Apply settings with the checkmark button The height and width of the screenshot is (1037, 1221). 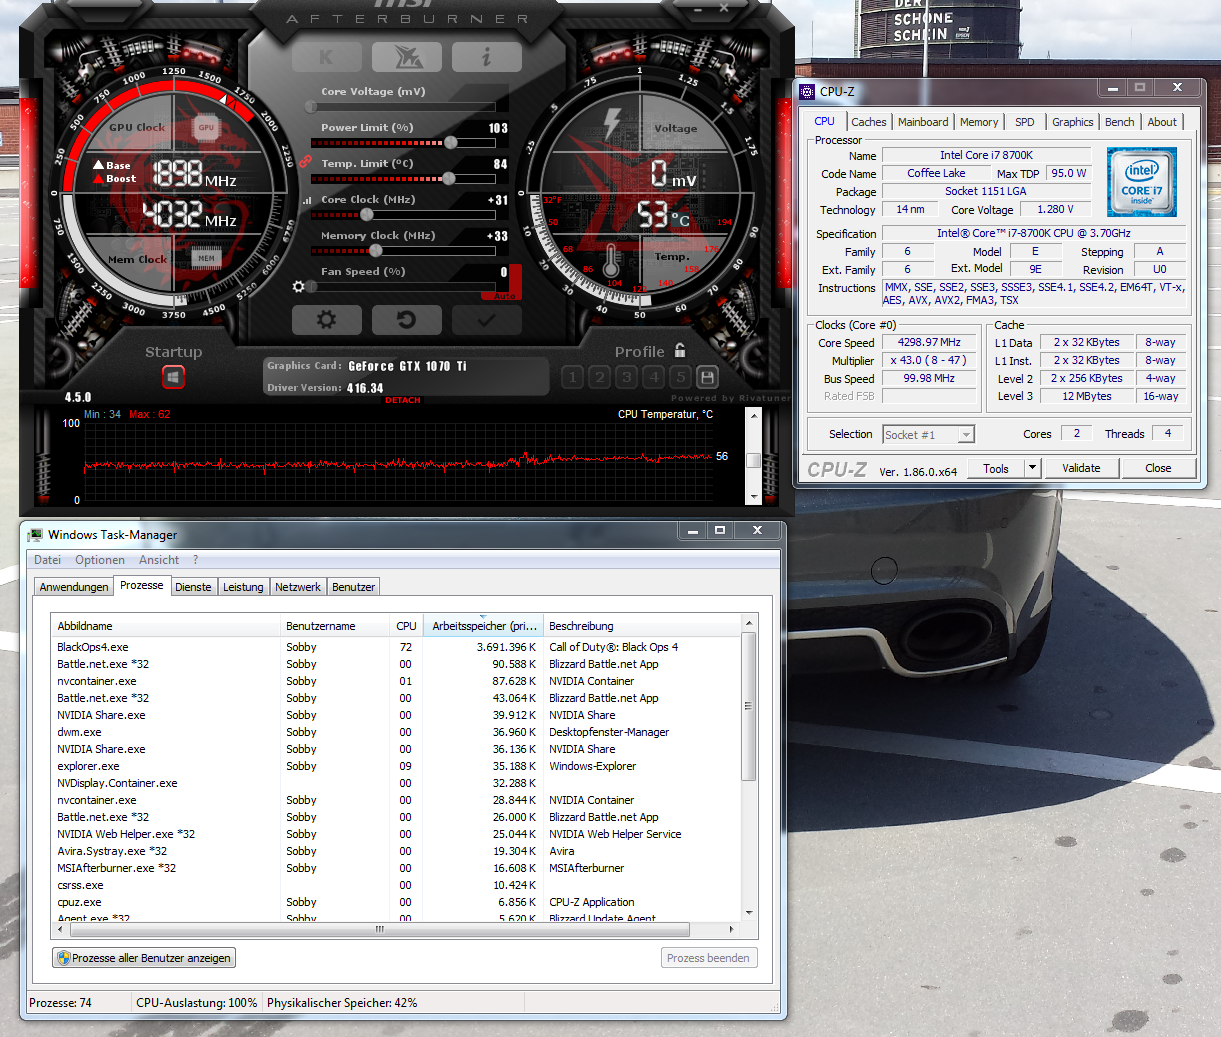tap(487, 320)
